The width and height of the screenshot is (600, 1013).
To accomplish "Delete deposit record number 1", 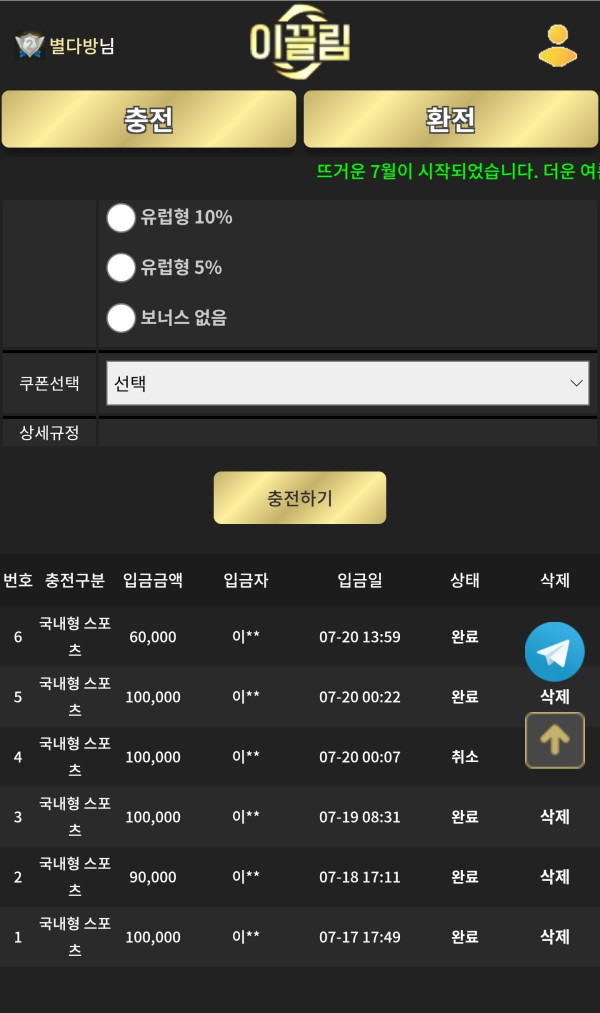I will click(555, 936).
